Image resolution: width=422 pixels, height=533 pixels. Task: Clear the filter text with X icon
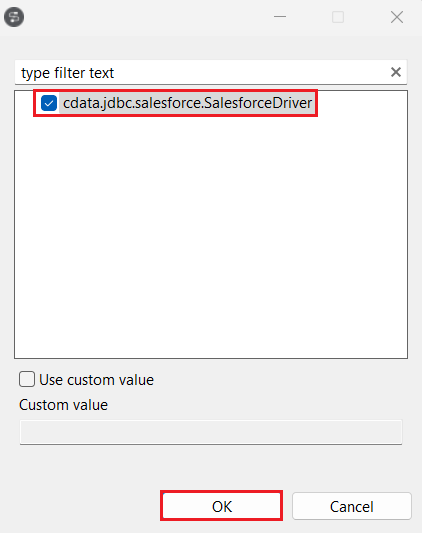coord(395,72)
